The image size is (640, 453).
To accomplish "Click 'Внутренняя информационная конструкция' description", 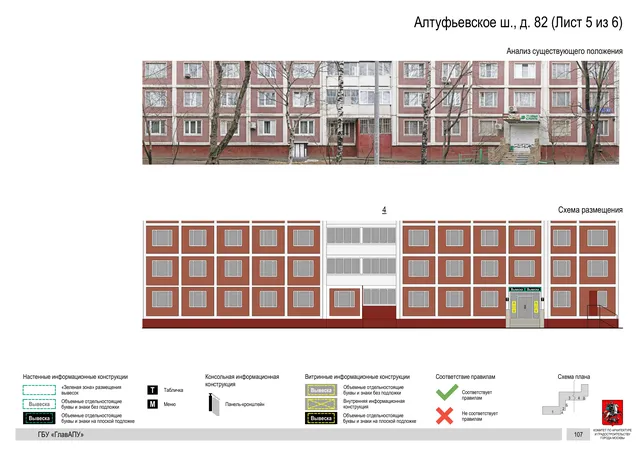I will tap(373, 404).
